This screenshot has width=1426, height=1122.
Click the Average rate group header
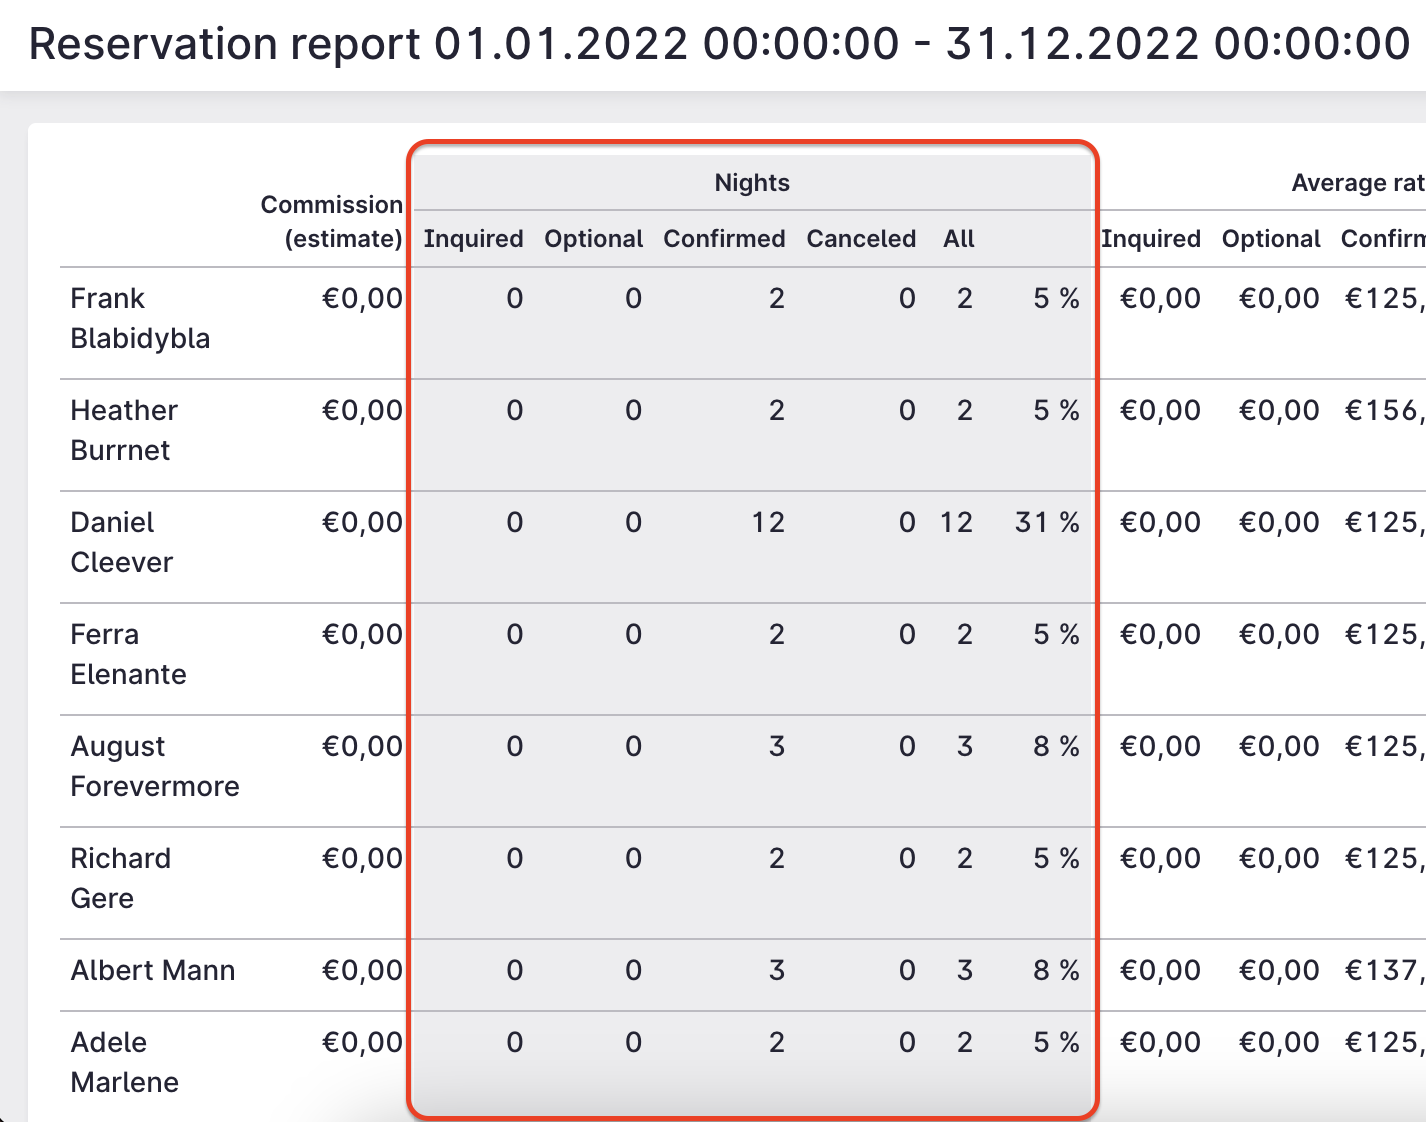pos(1358,182)
